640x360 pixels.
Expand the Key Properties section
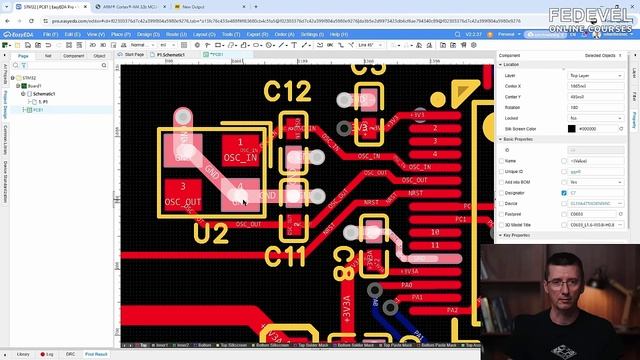501,235
